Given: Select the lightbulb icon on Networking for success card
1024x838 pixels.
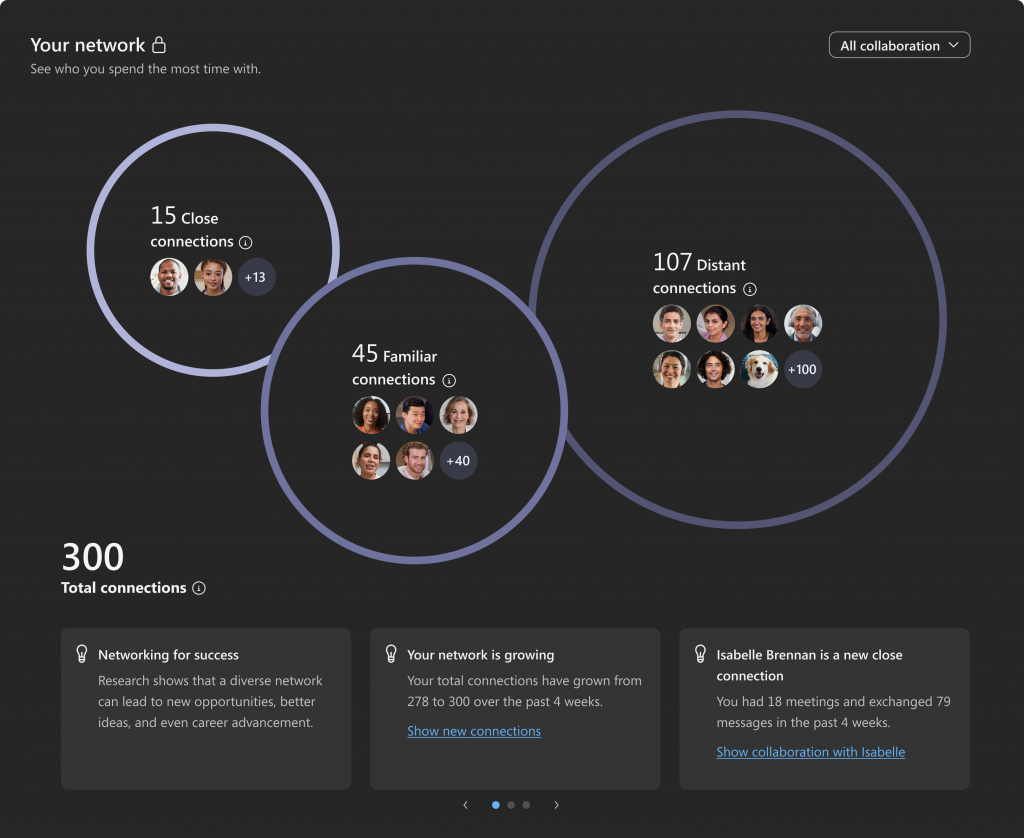Looking at the screenshot, I should pos(84,655).
